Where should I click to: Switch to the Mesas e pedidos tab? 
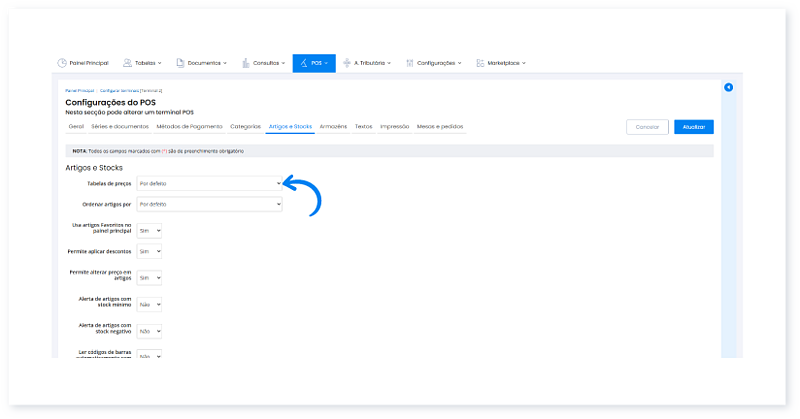(440, 127)
